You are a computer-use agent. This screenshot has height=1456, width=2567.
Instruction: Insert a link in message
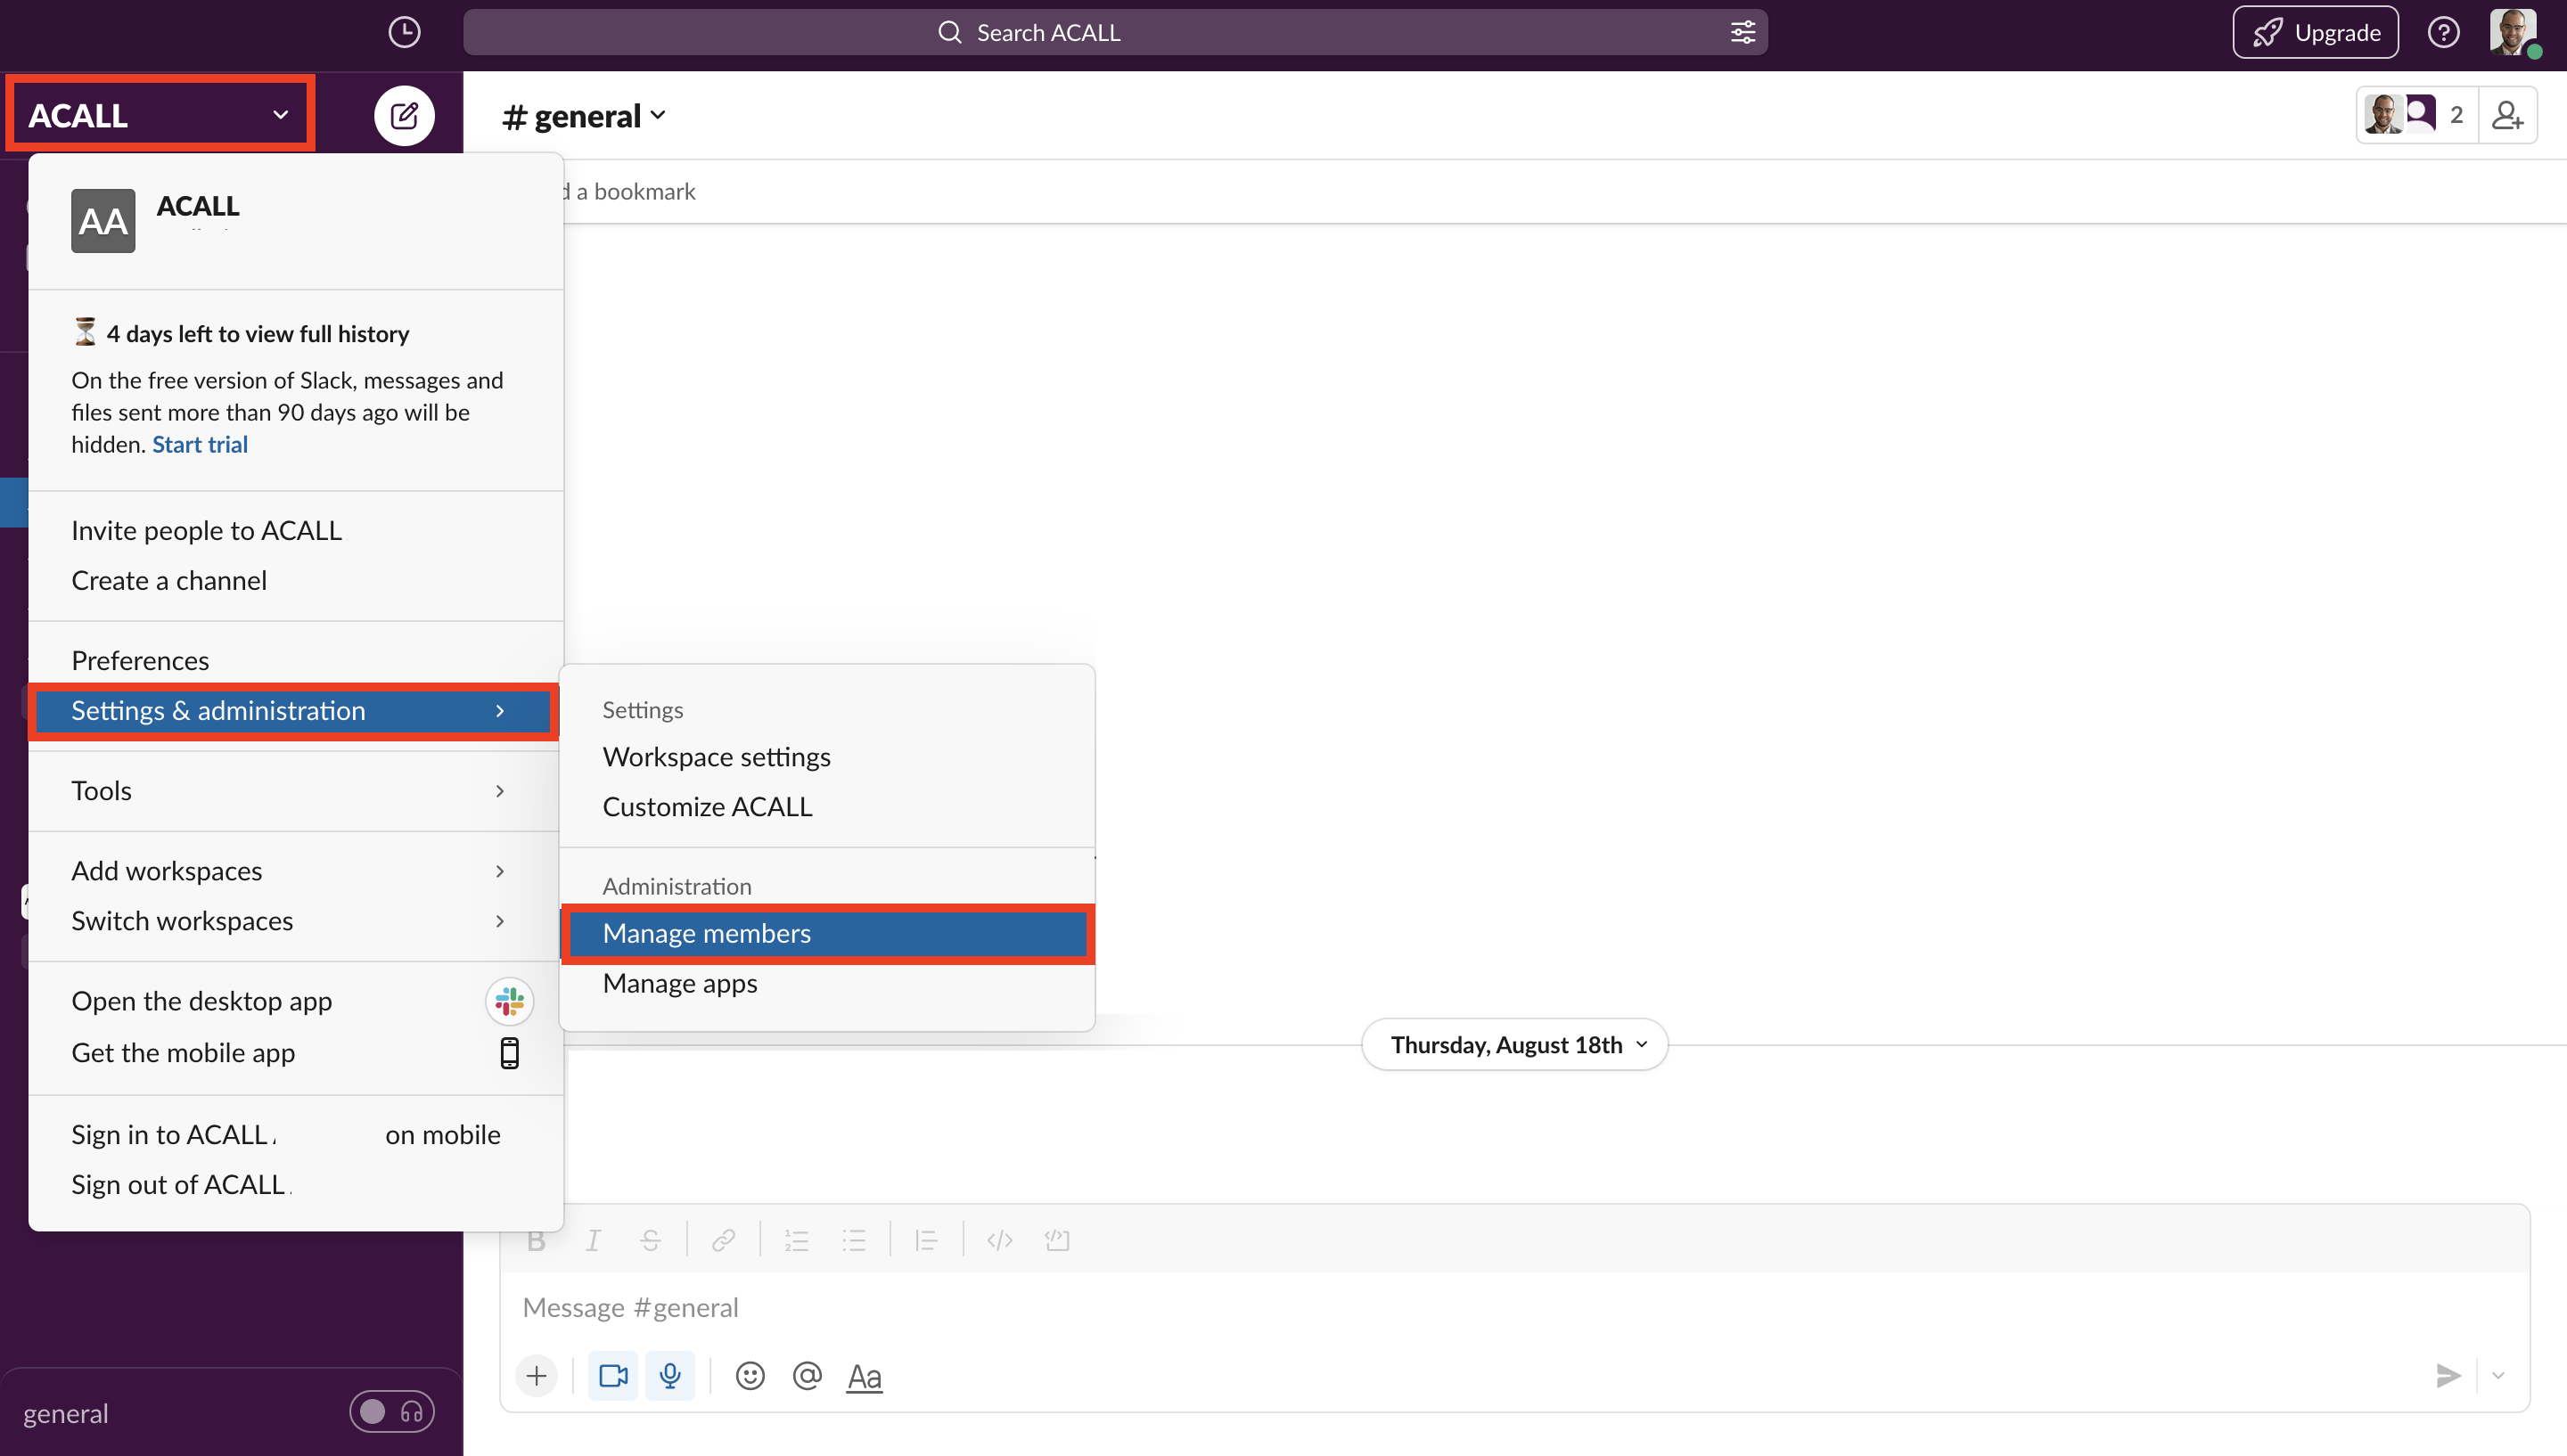723,1241
